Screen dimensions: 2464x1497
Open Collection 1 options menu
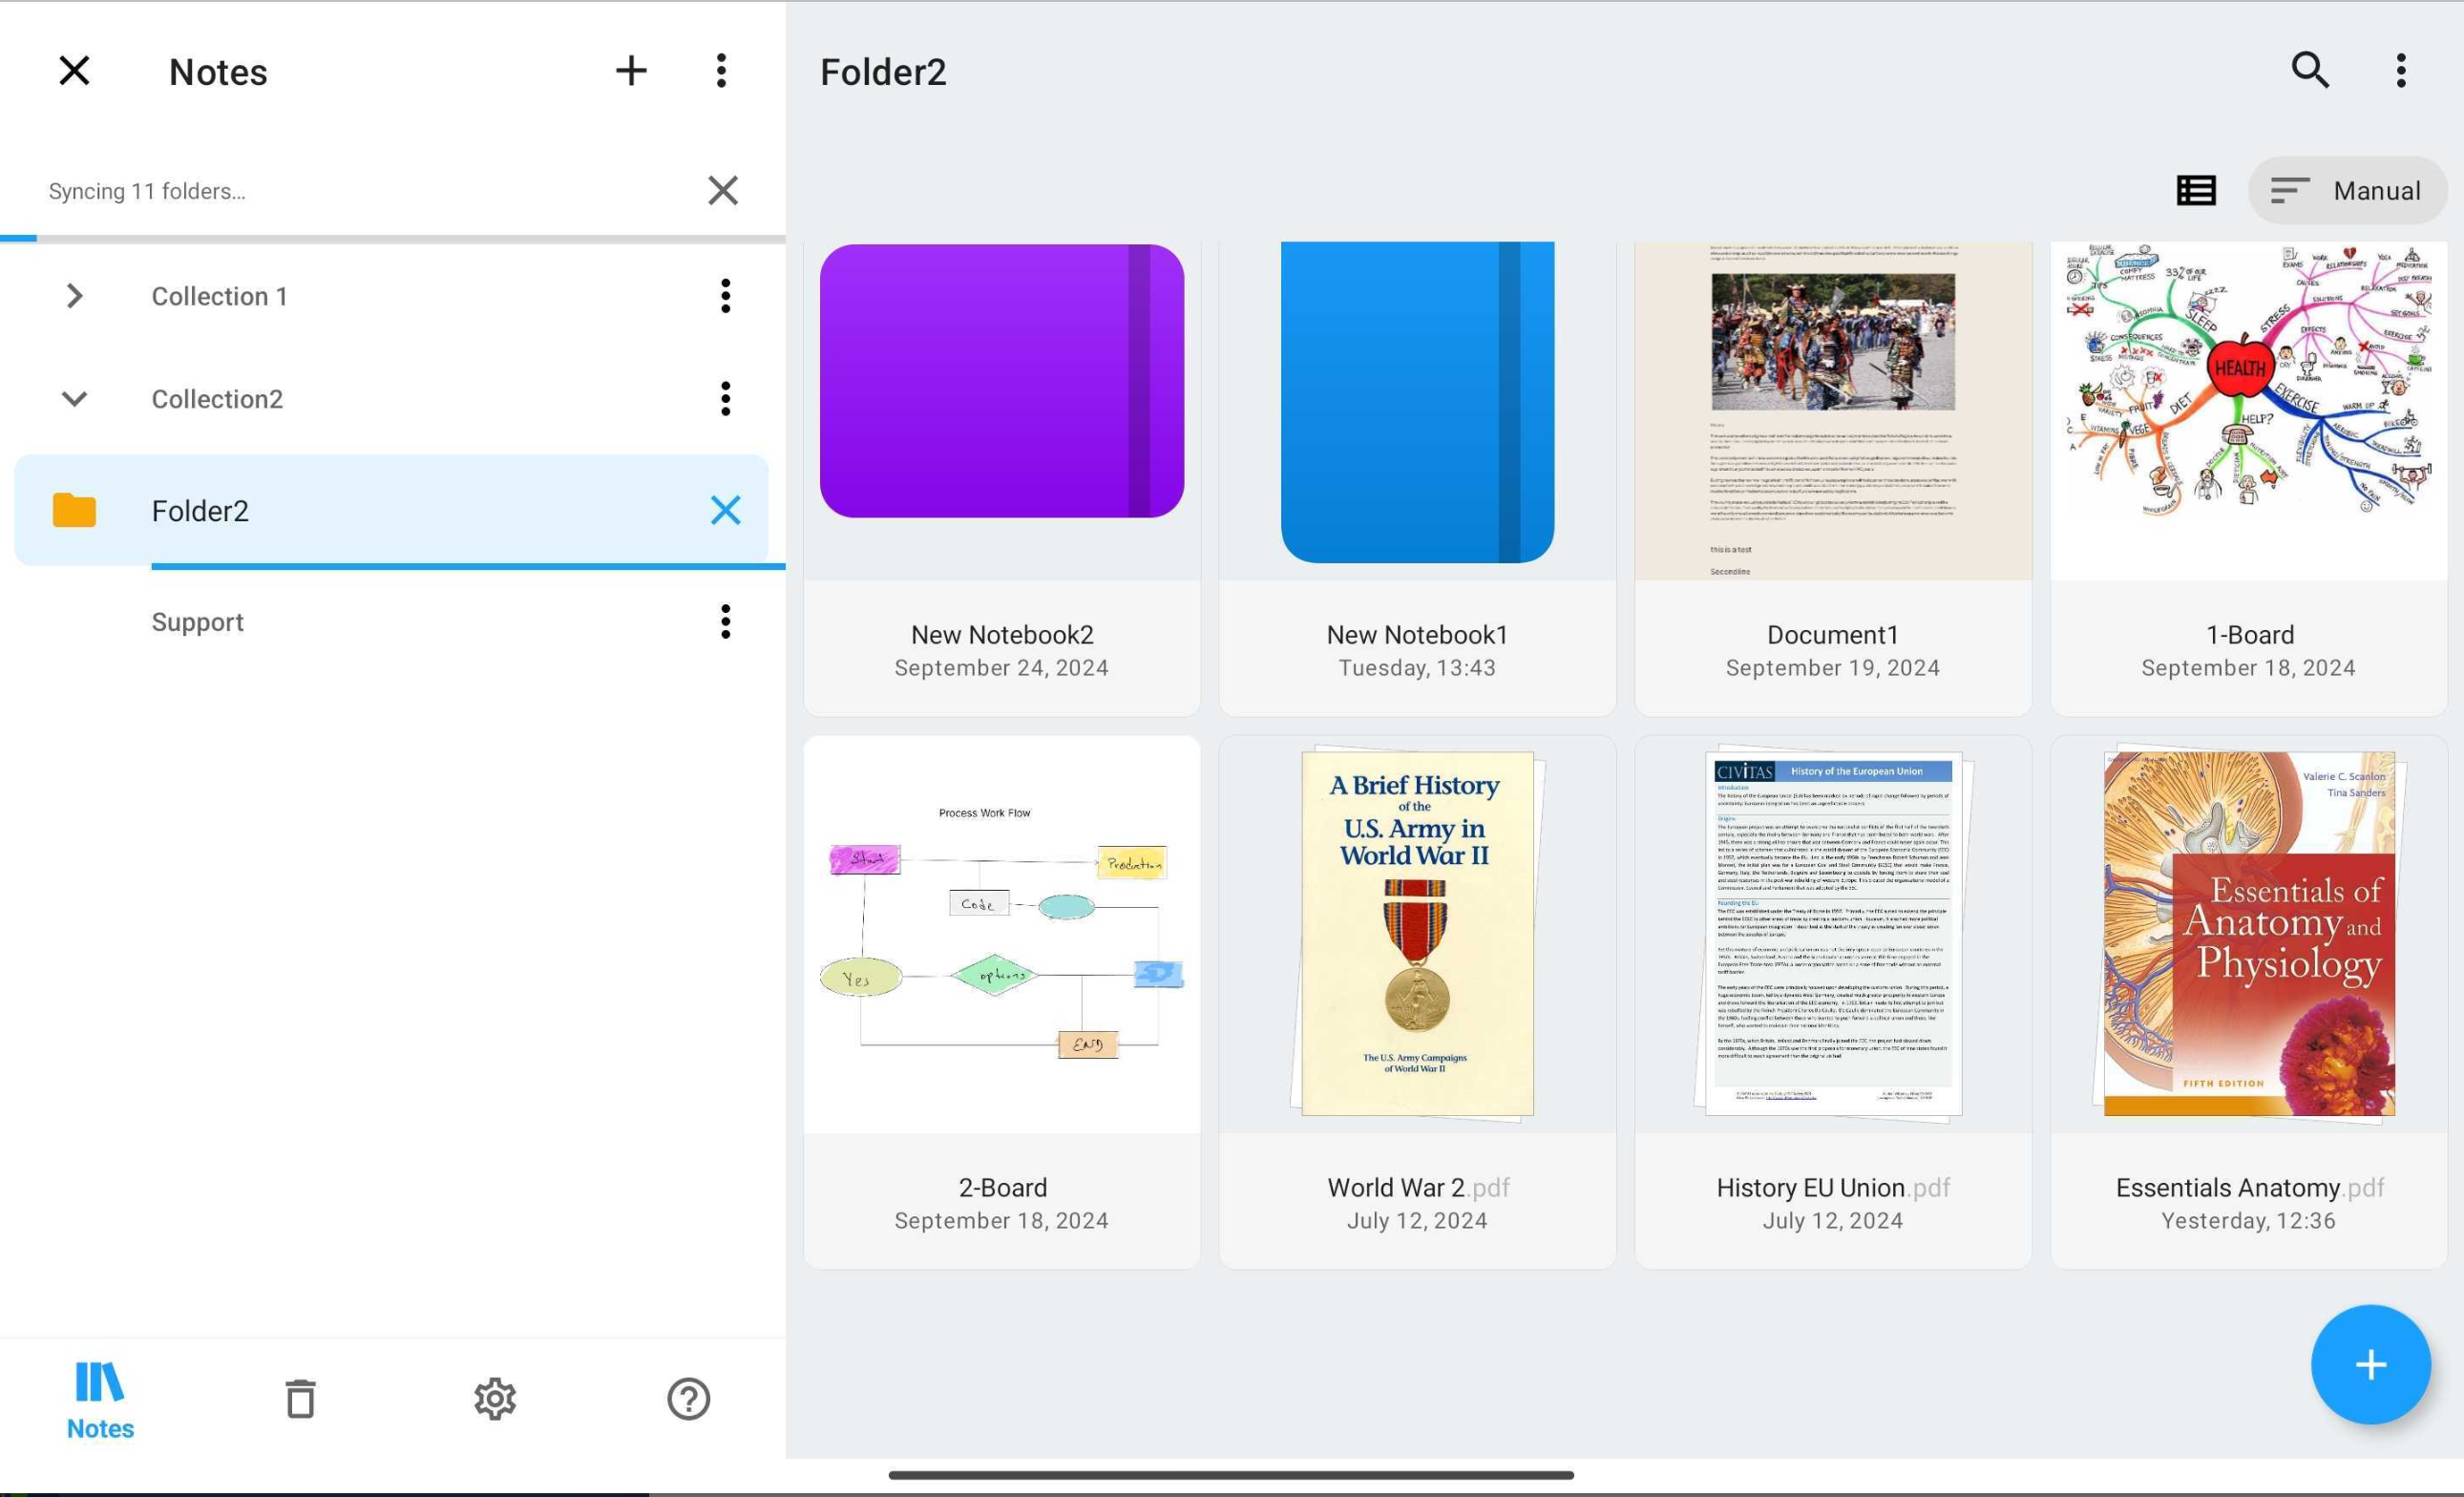click(725, 296)
